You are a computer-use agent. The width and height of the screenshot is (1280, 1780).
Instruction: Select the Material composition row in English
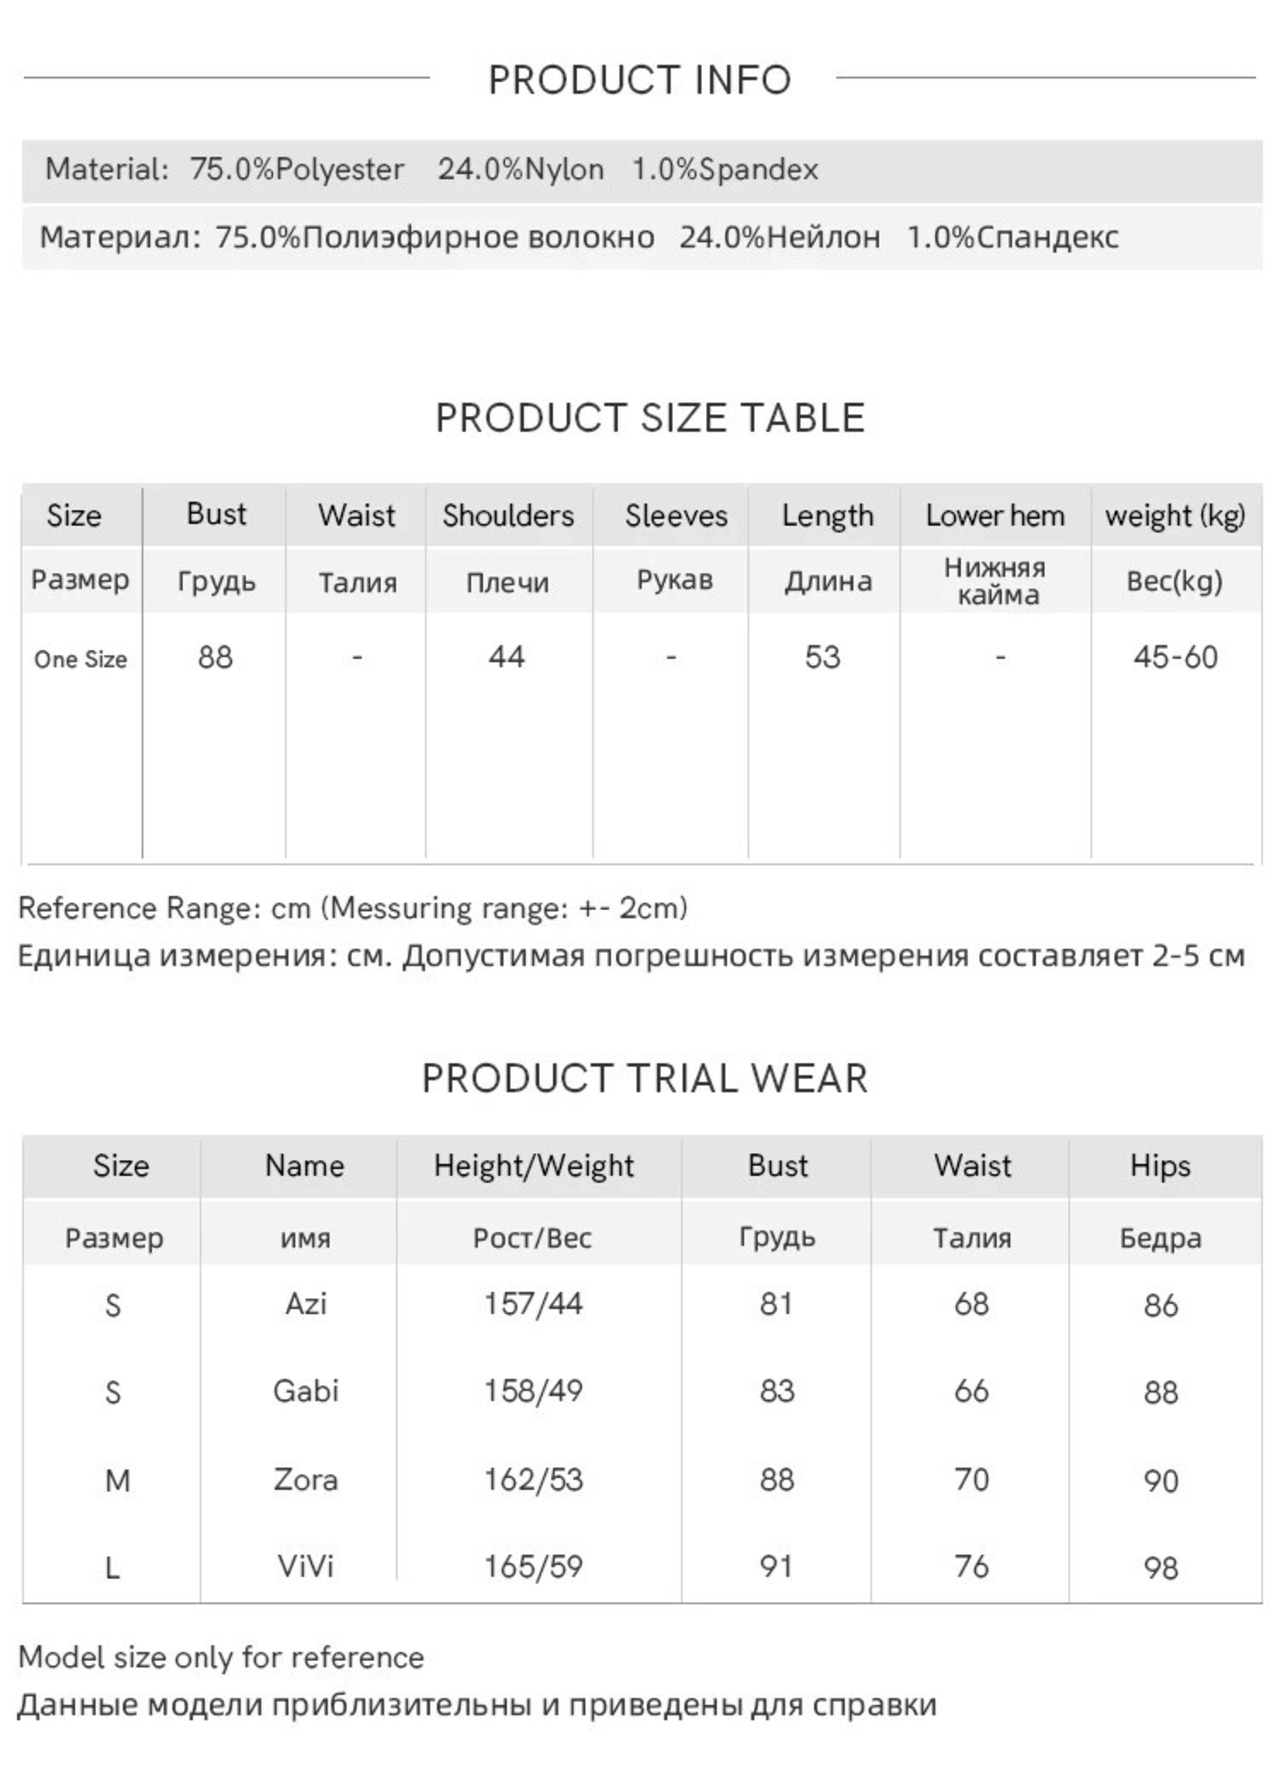[642, 170]
